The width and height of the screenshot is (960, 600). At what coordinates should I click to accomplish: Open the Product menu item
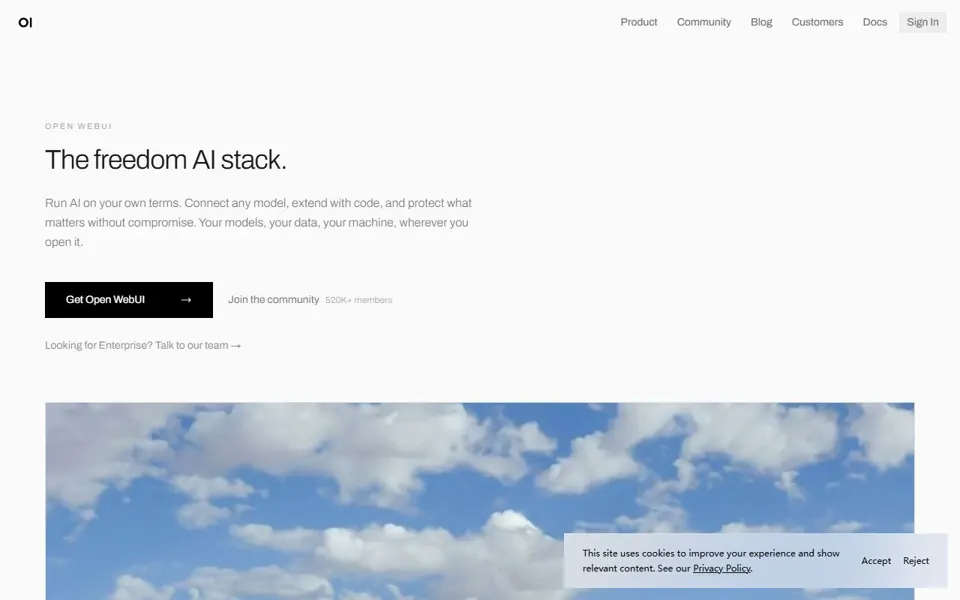click(639, 22)
